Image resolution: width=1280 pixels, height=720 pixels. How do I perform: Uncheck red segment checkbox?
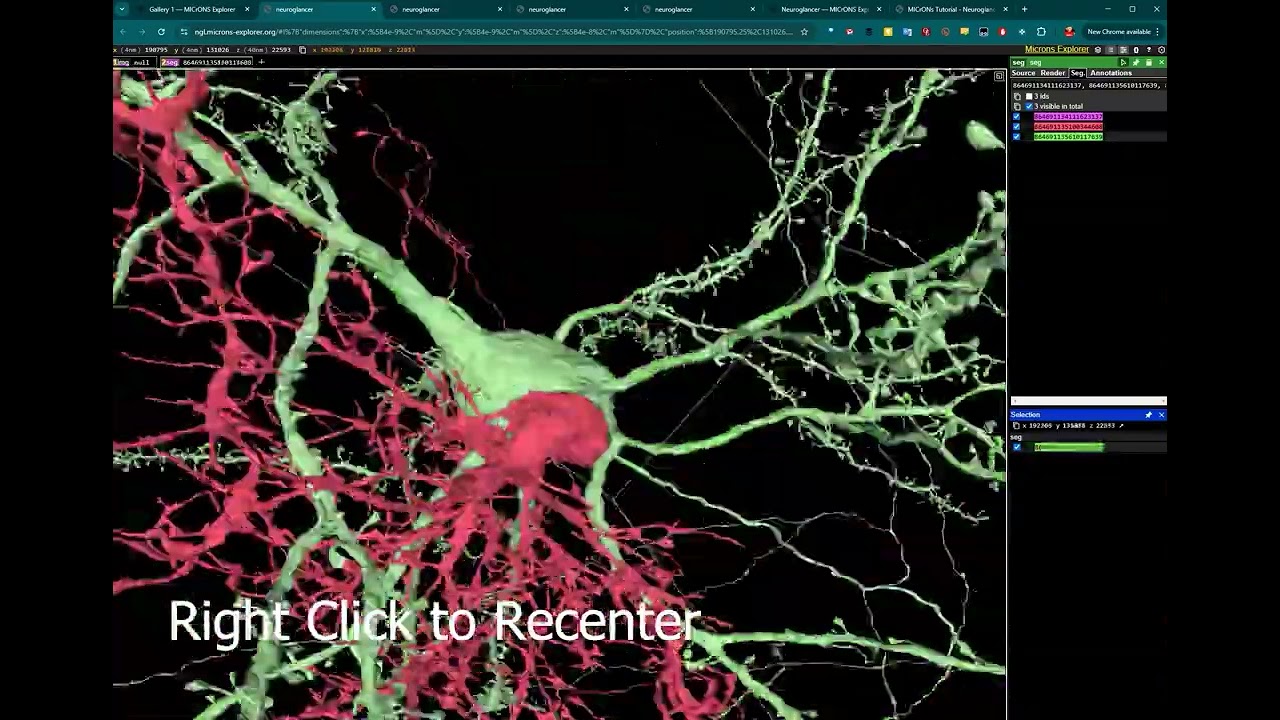pos(1017,127)
